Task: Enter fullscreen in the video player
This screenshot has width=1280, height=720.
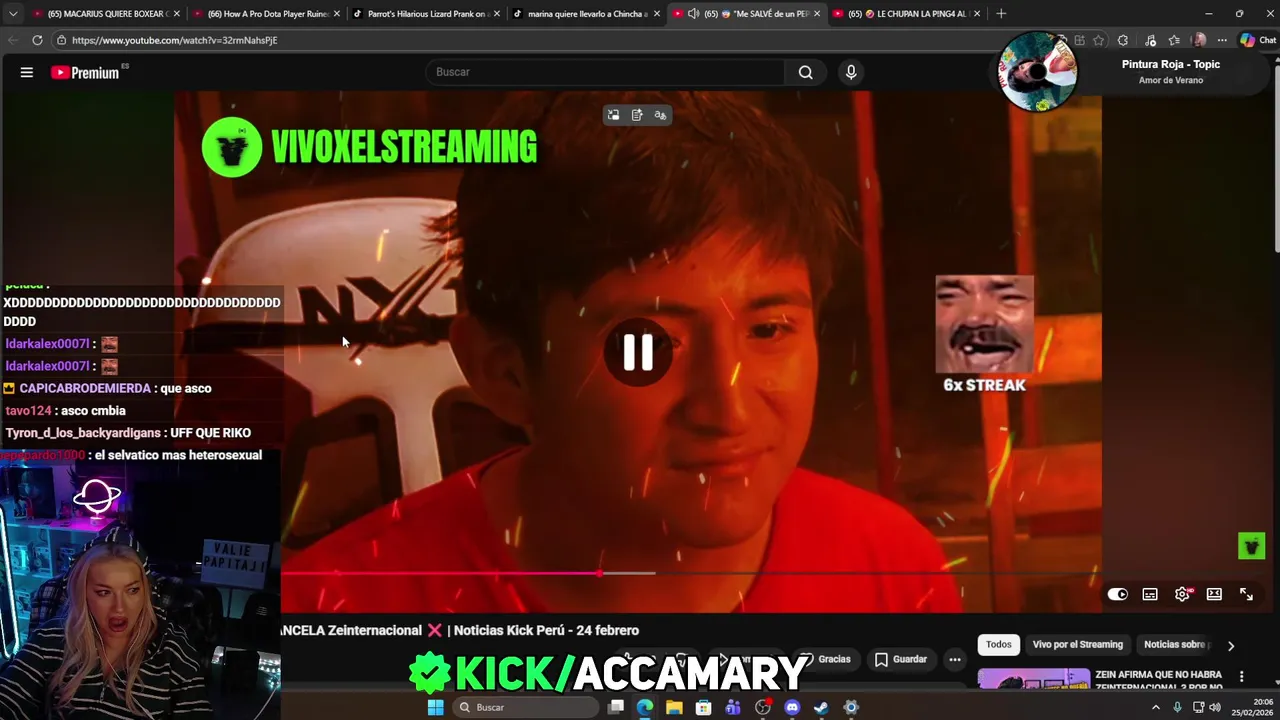Action: point(1246,594)
